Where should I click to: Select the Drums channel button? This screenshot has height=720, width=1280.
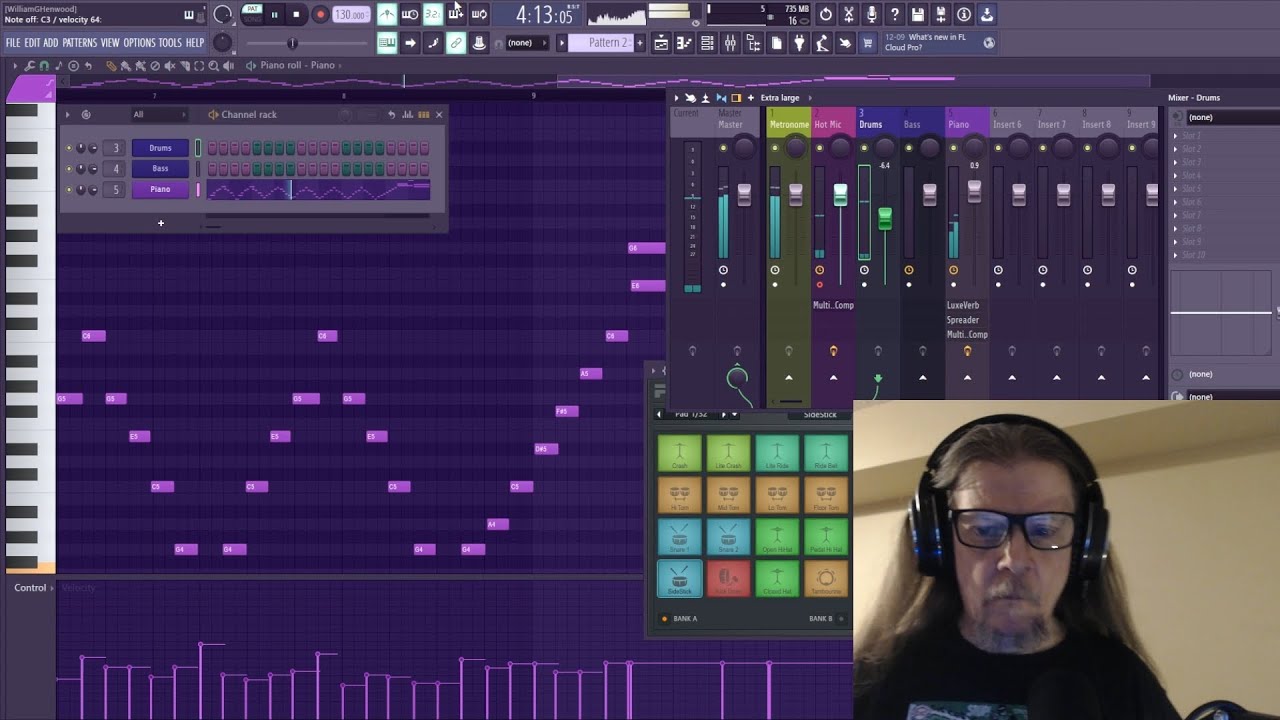tap(160, 148)
